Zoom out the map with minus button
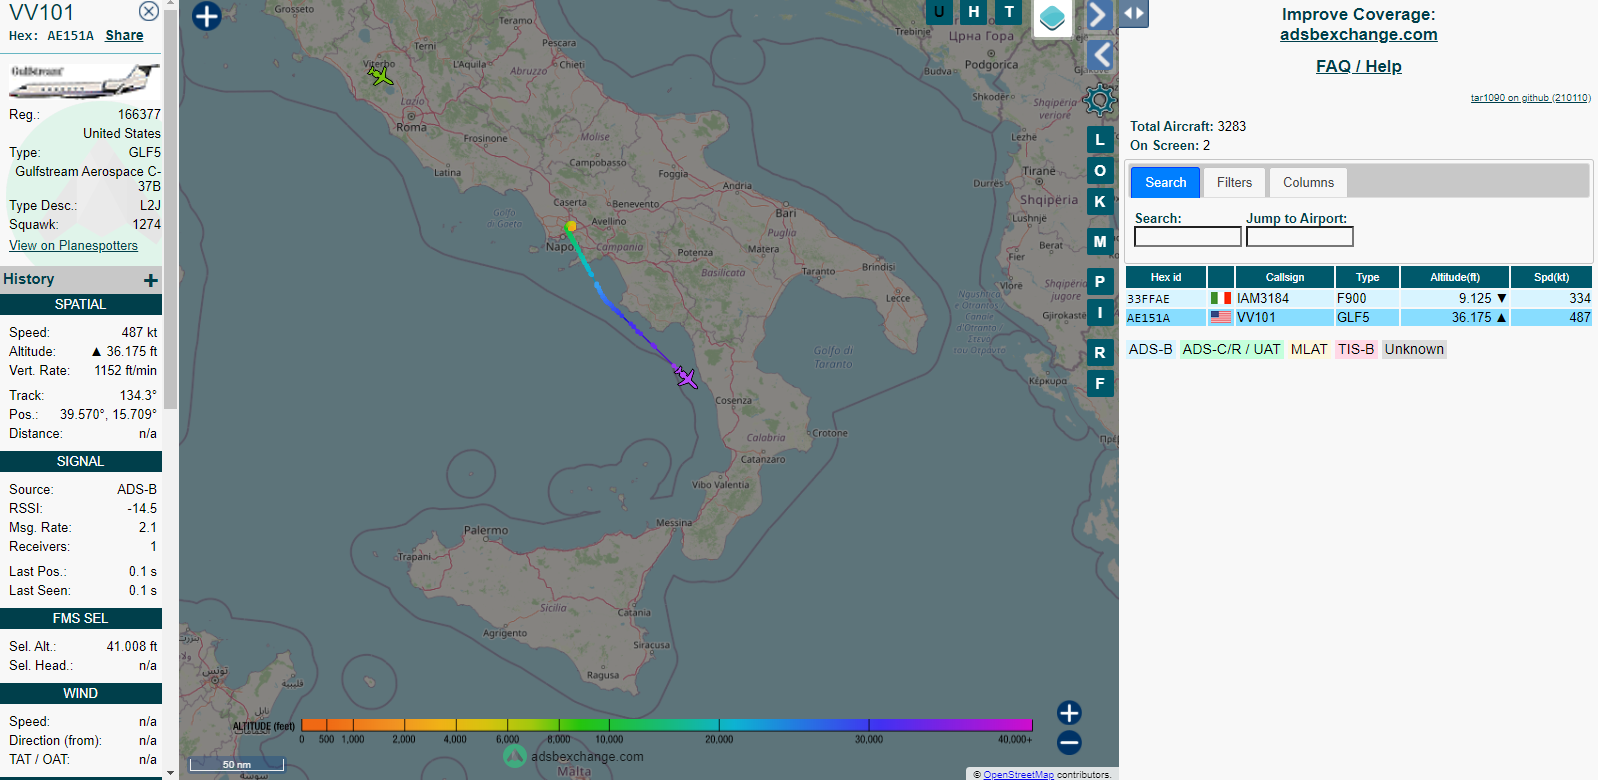 pos(1069,743)
